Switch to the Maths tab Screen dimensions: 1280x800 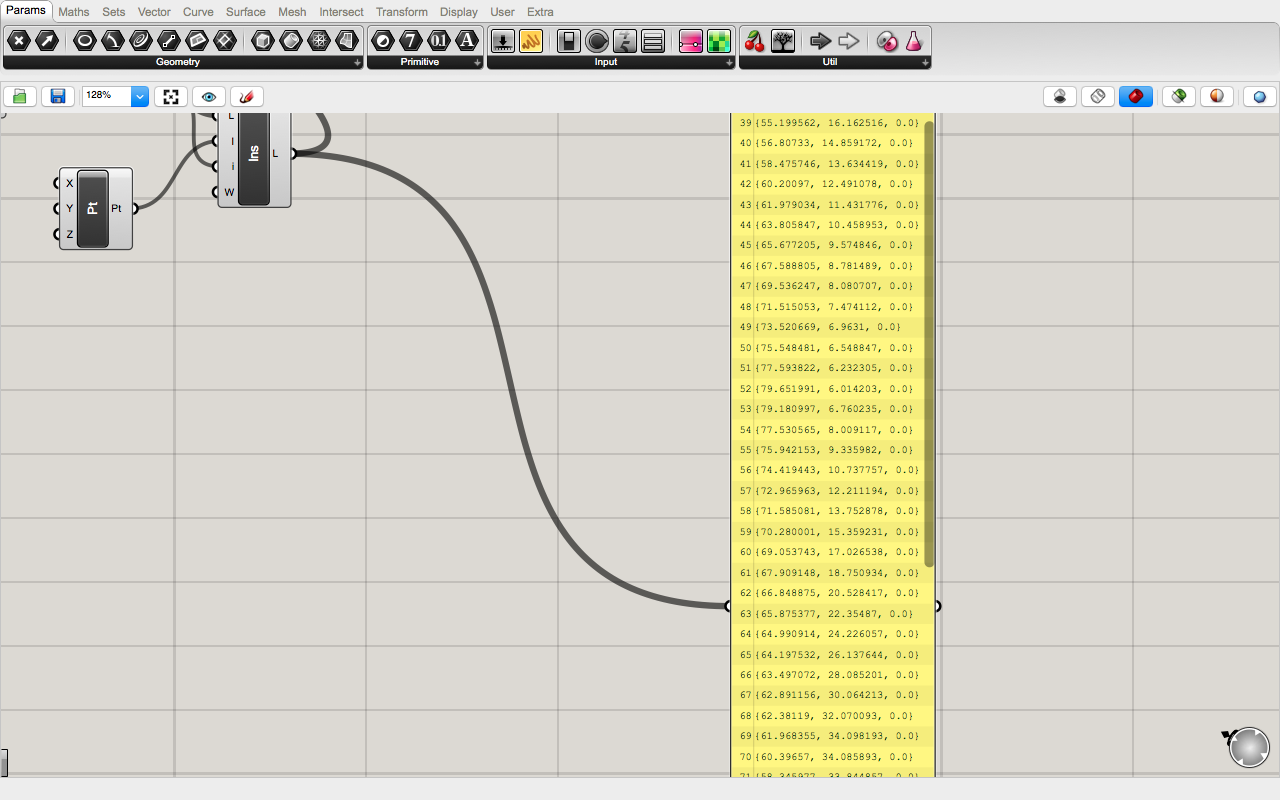click(73, 12)
